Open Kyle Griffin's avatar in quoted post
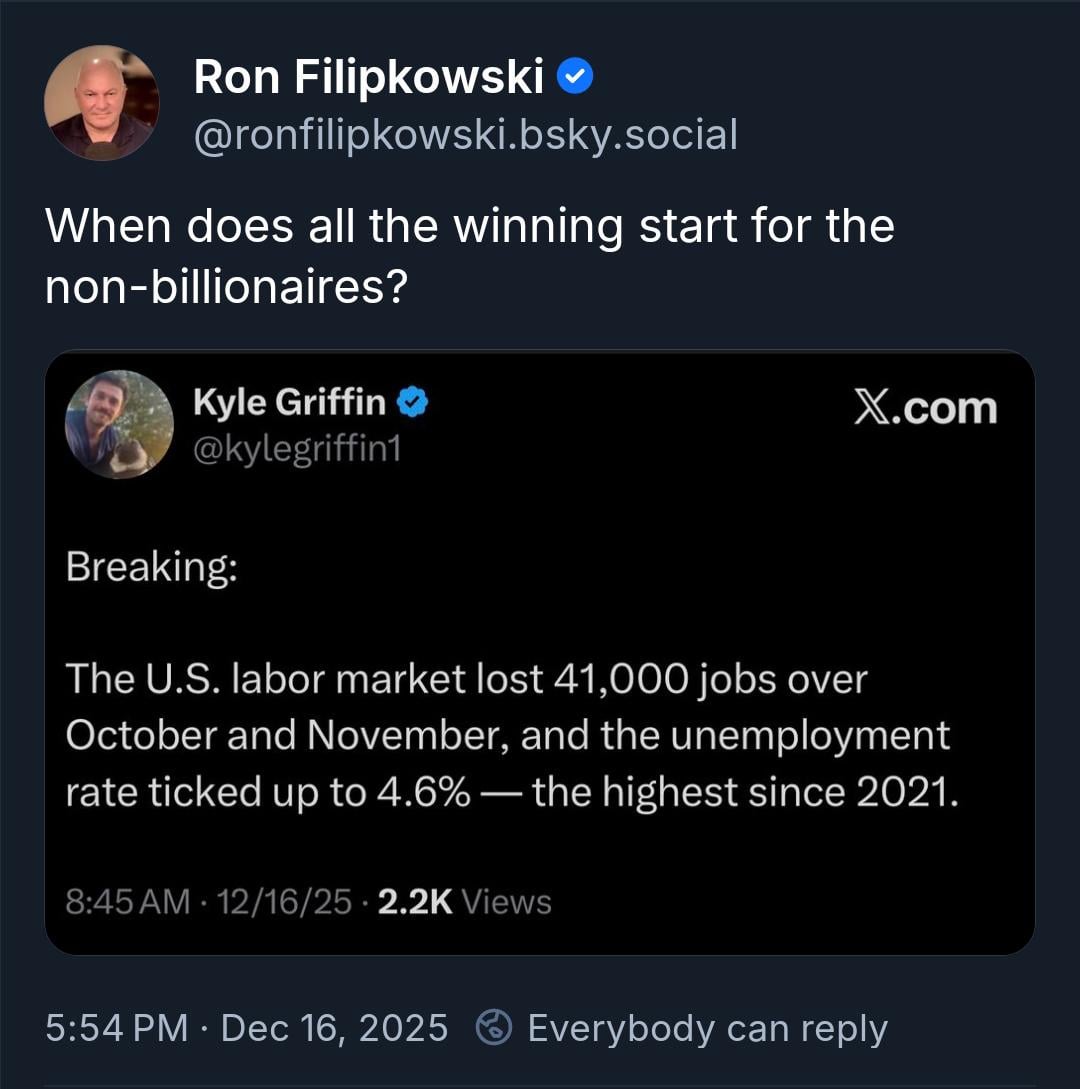The width and height of the screenshot is (1080, 1089). click(119, 424)
